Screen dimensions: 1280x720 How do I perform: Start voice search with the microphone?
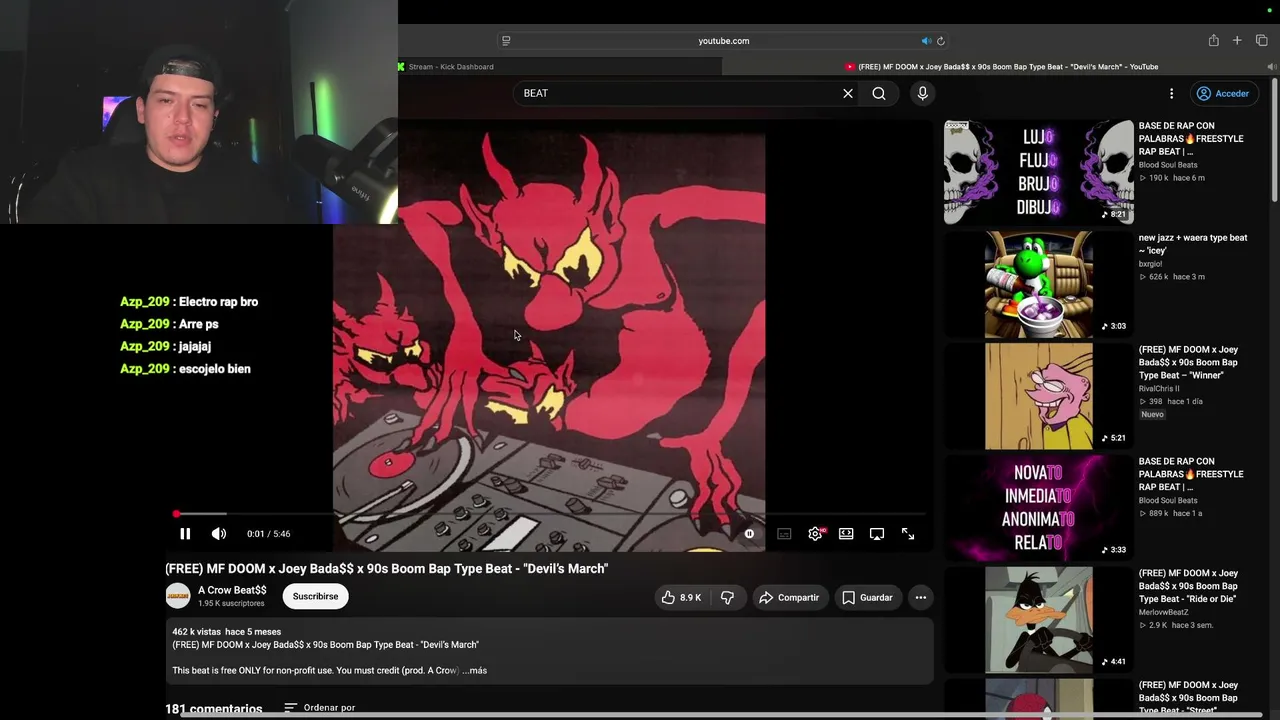[922, 93]
